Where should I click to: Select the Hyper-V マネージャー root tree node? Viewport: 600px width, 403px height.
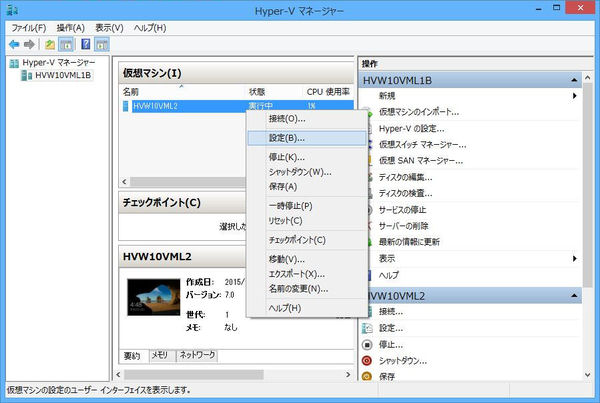tap(59, 62)
